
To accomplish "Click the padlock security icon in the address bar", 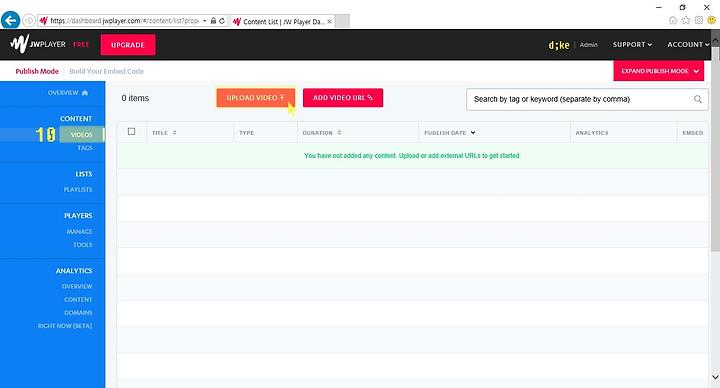I will pyautogui.click(x=213, y=21).
